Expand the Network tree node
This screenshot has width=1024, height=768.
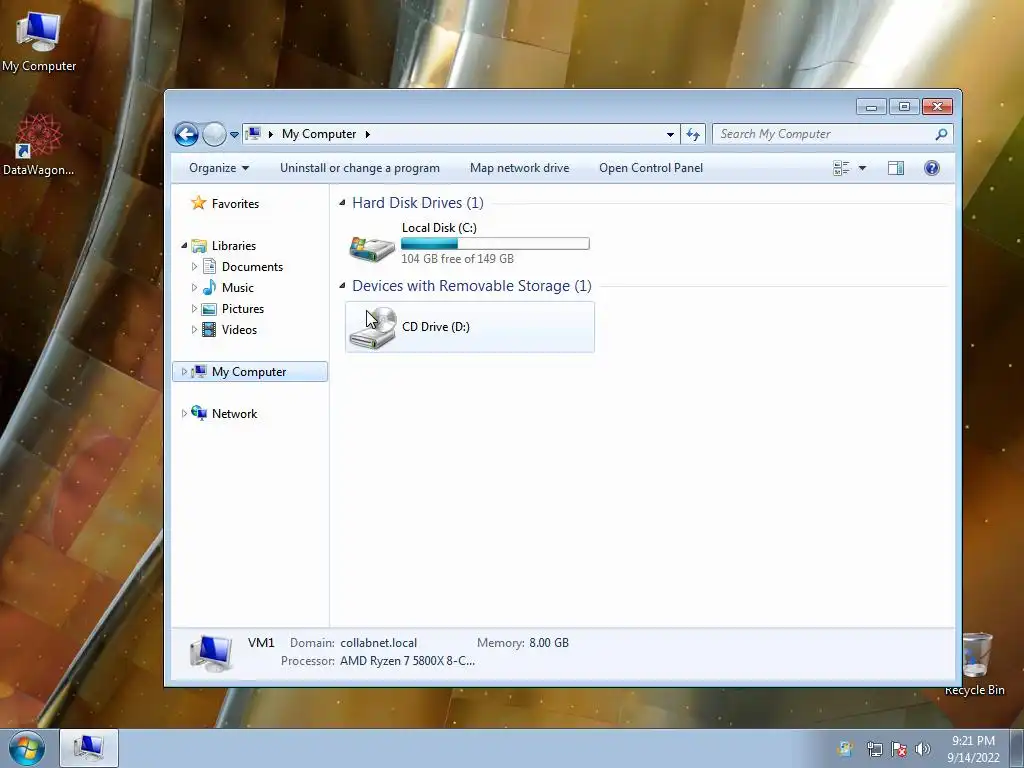(184, 413)
